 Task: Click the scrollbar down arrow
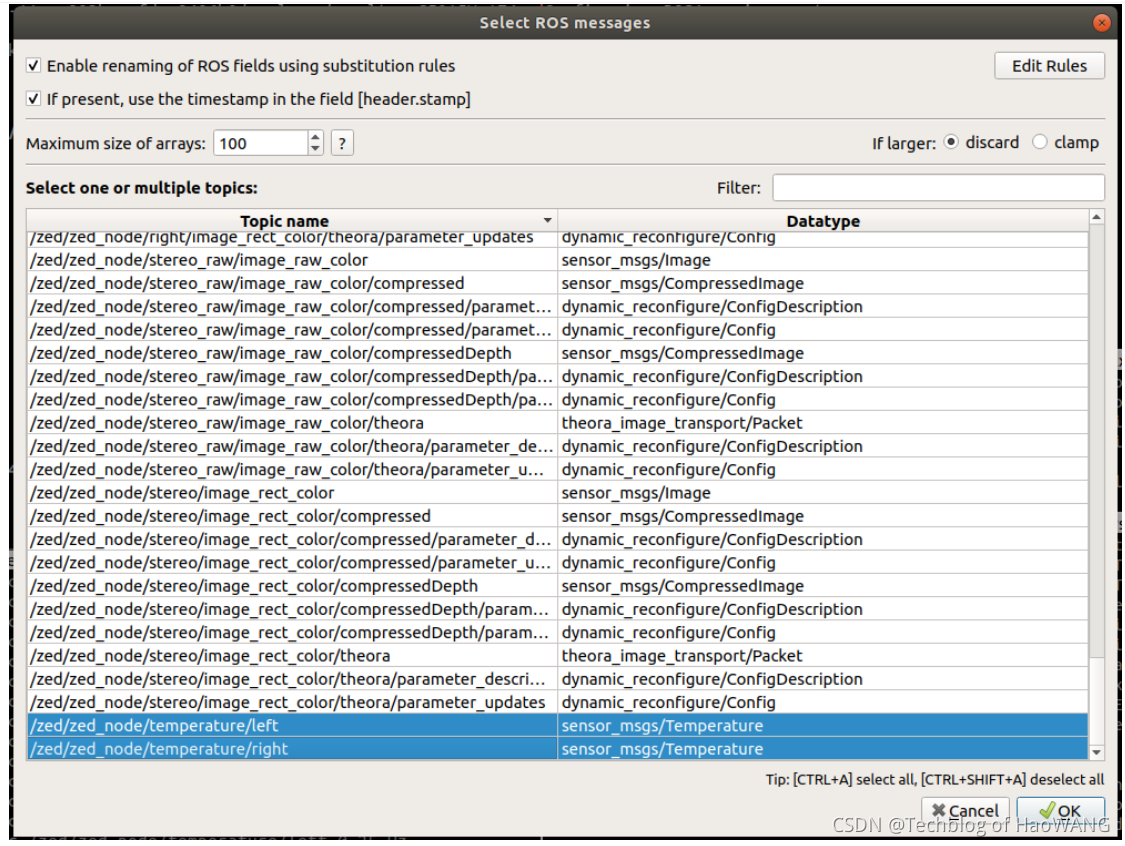[1096, 752]
